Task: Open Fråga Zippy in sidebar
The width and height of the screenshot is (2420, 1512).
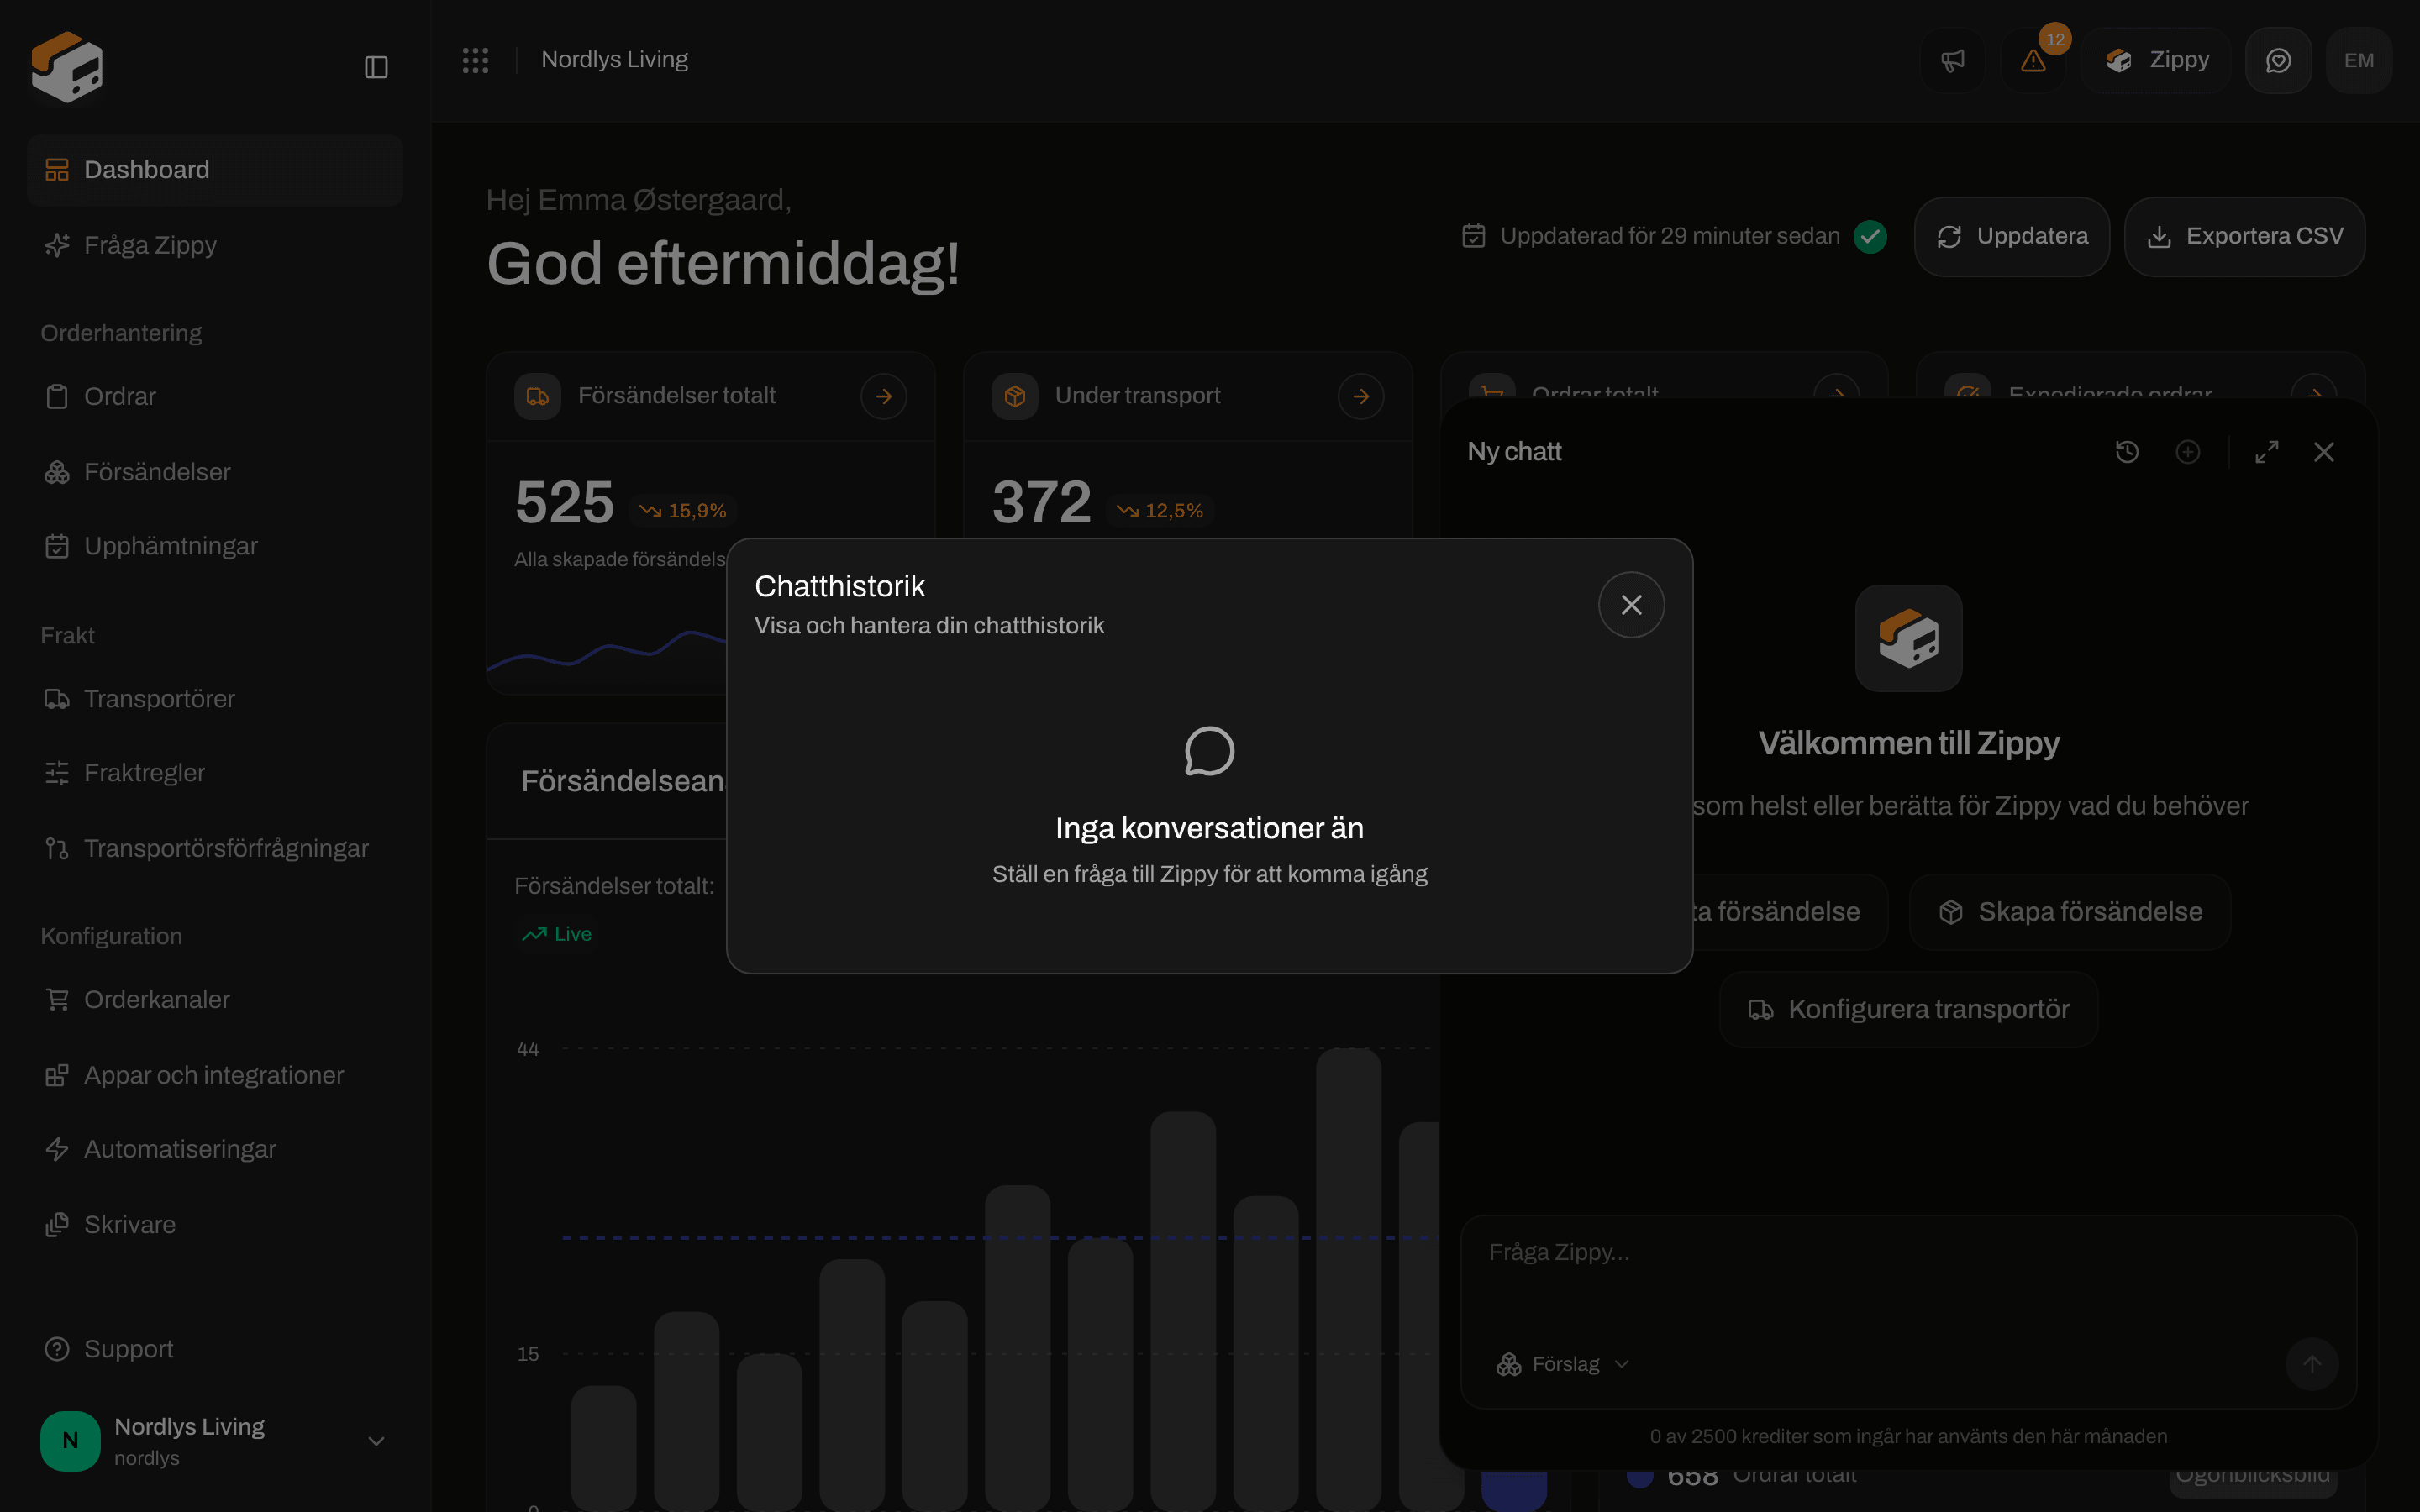Action: click(215, 245)
